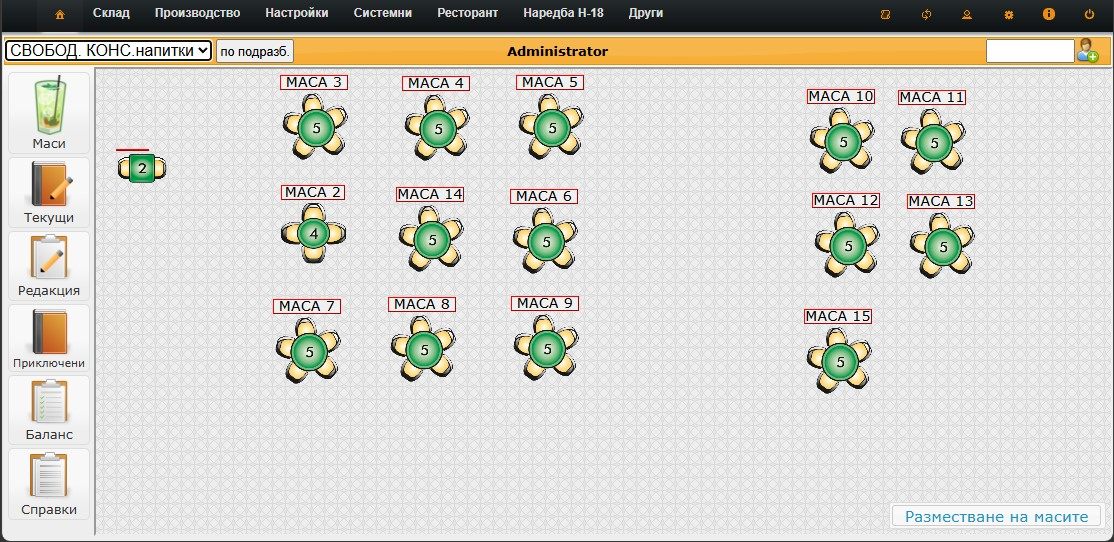Open the Настройки menu
The height and width of the screenshot is (542, 1114).
pyautogui.click(x=297, y=13)
